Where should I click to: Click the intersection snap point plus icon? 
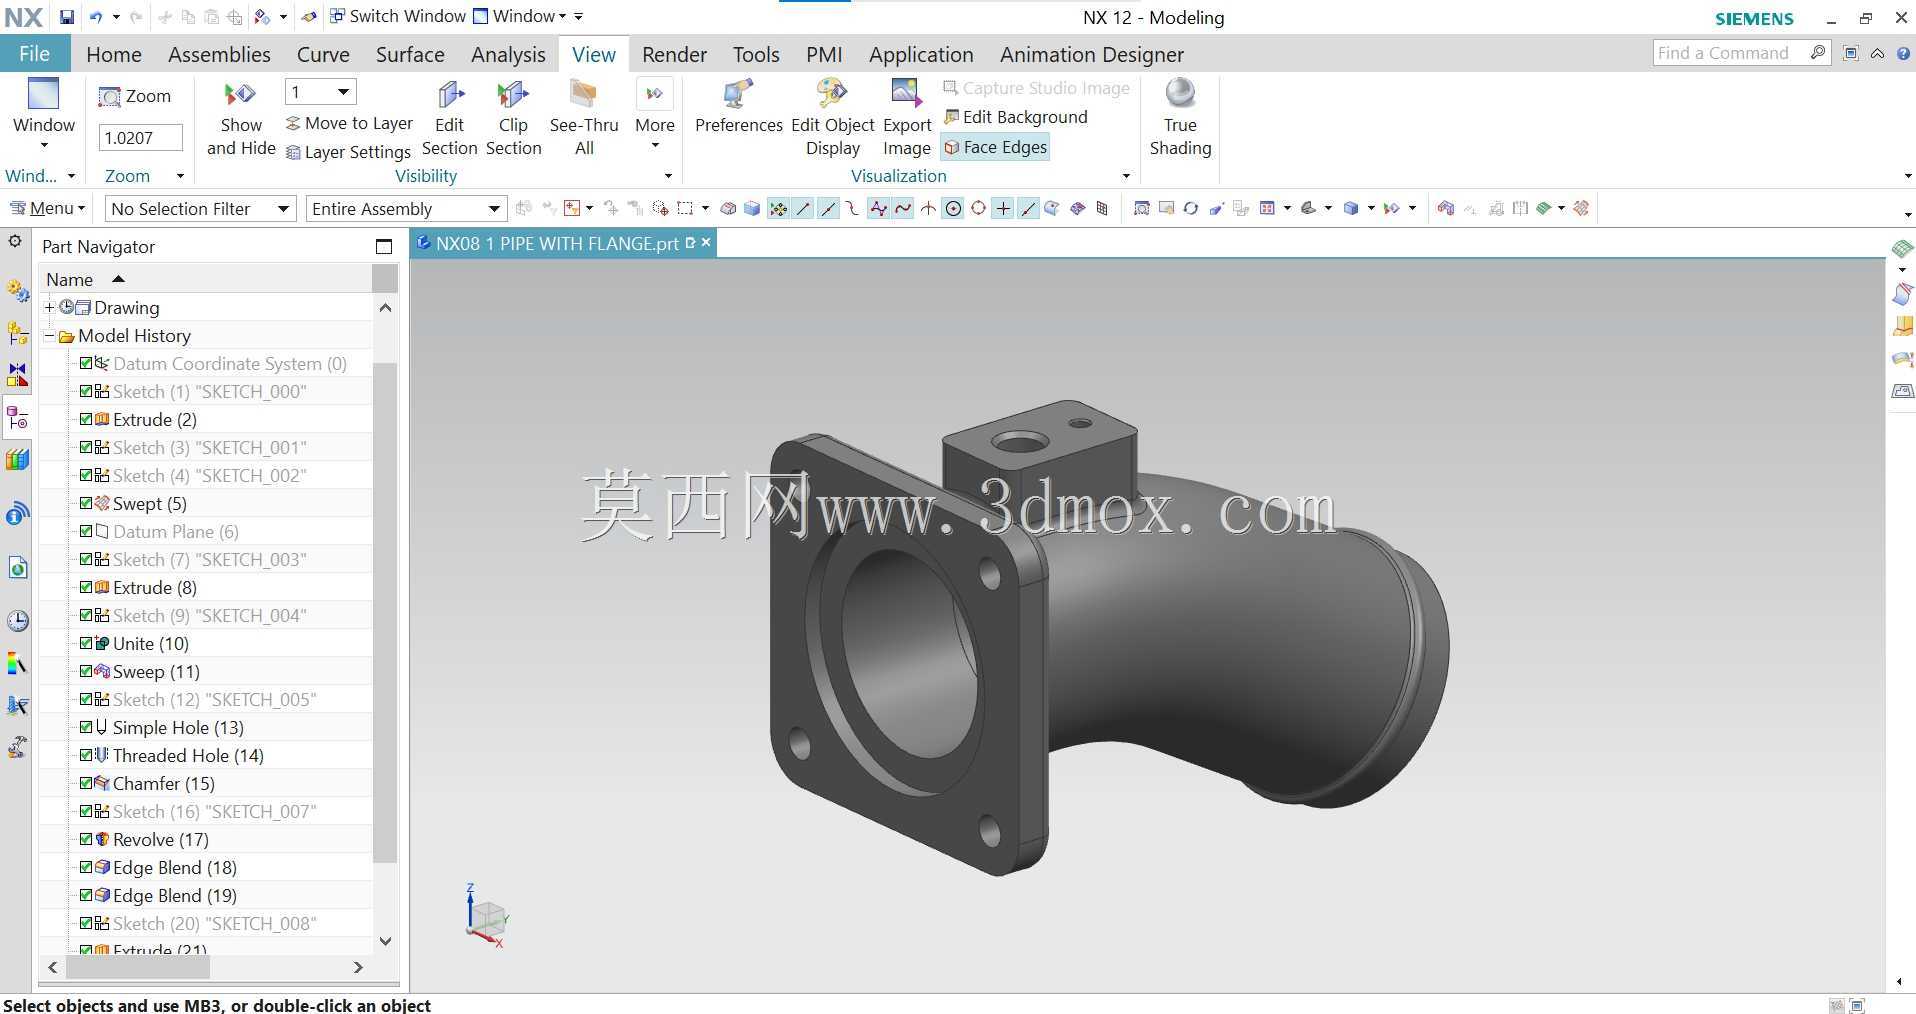click(1003, 208)
